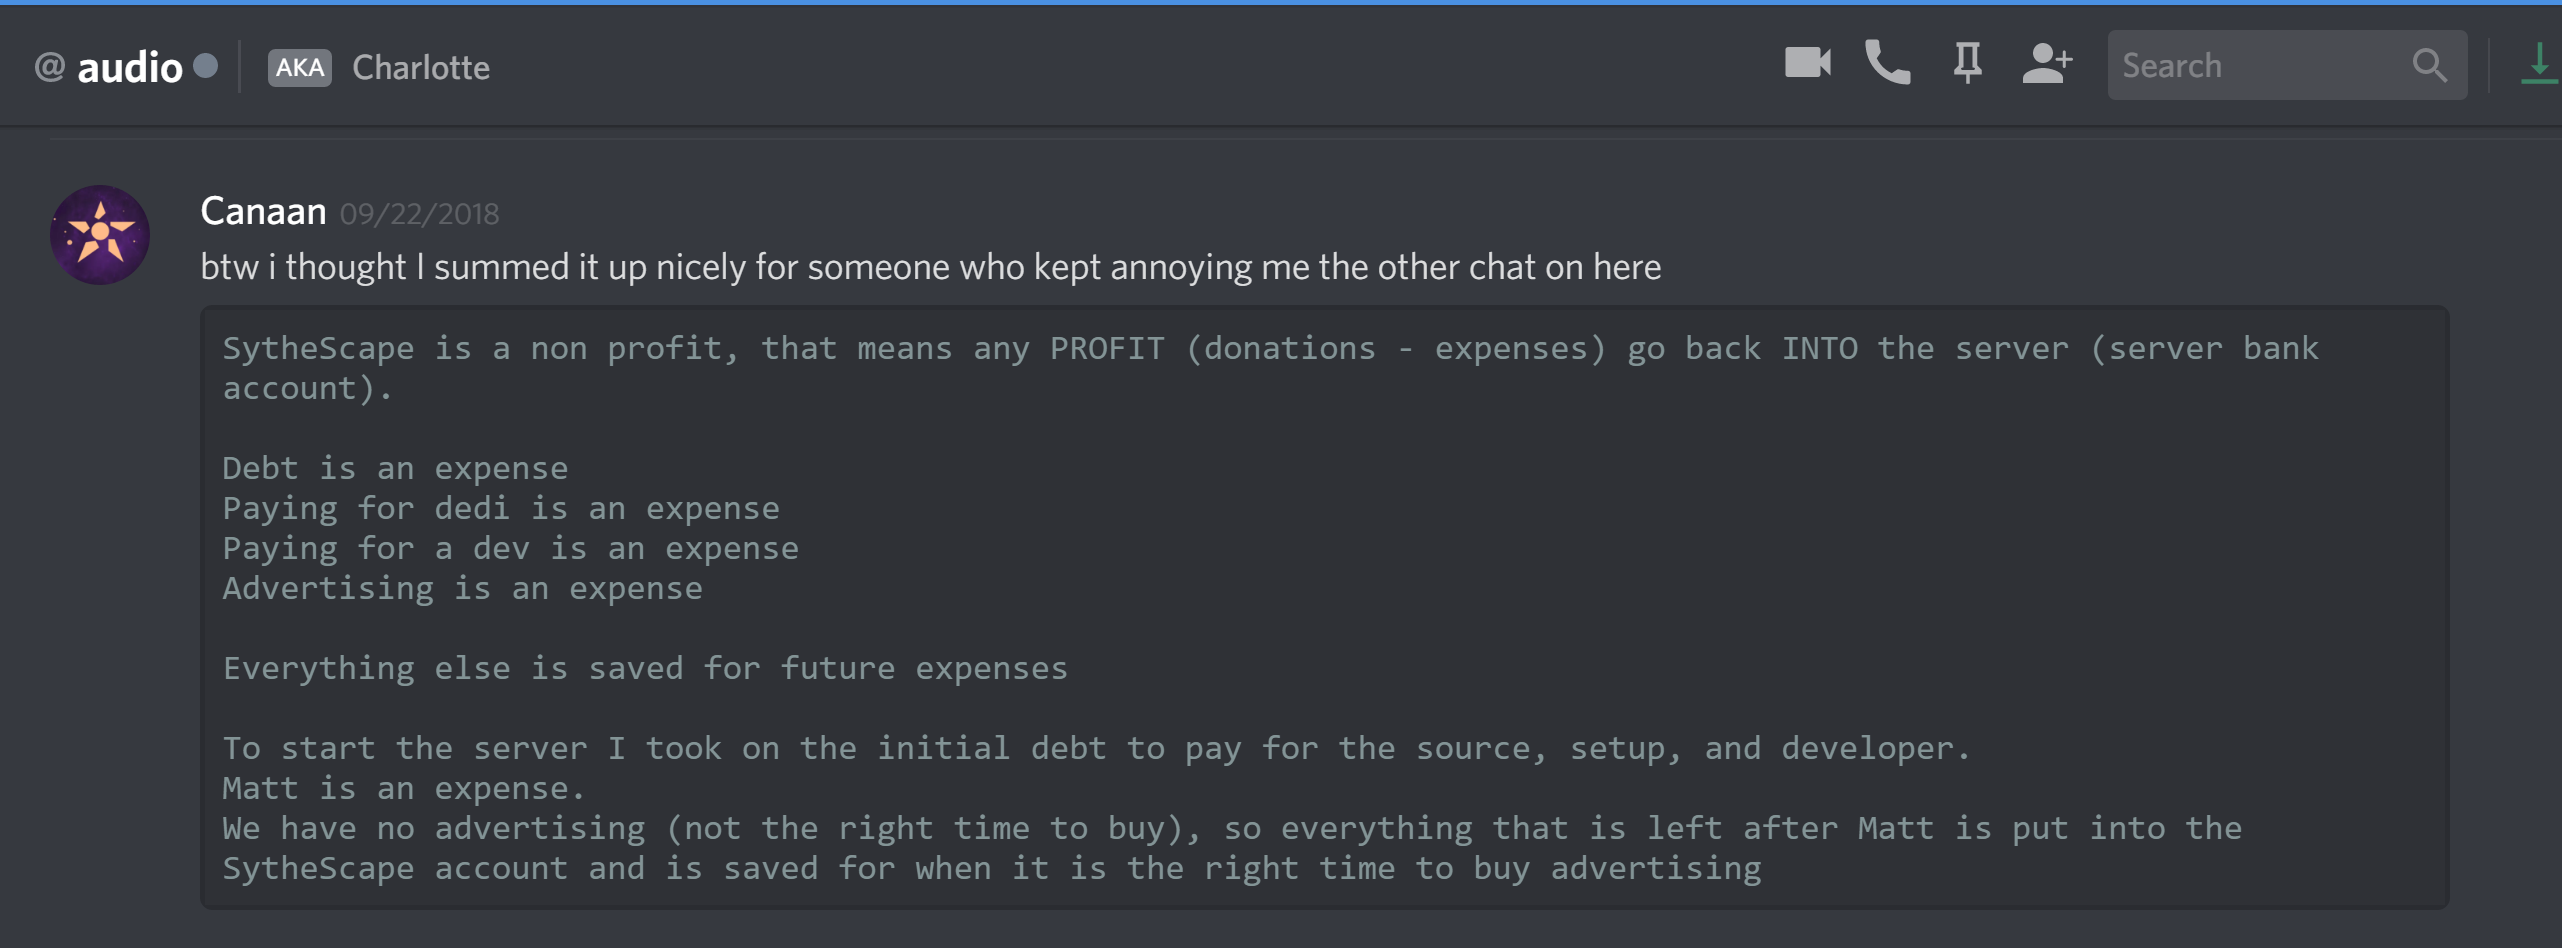Viewport: 2562px width, 948px height.
Task: Click the 'Matt is an expense.' line
Action: coord(403,788)
